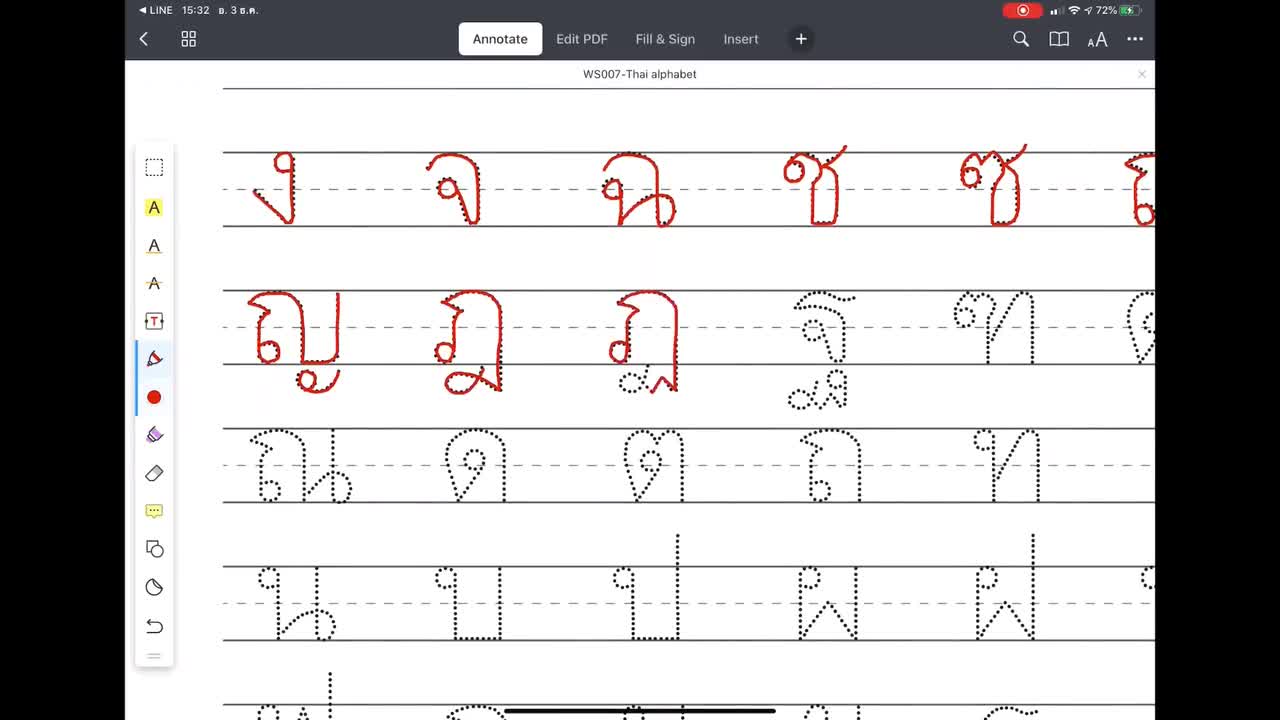Select the shapes annotation tool
Image resolution: width=1280 pixels, height=720 pixels.
[x=154, y=548]
